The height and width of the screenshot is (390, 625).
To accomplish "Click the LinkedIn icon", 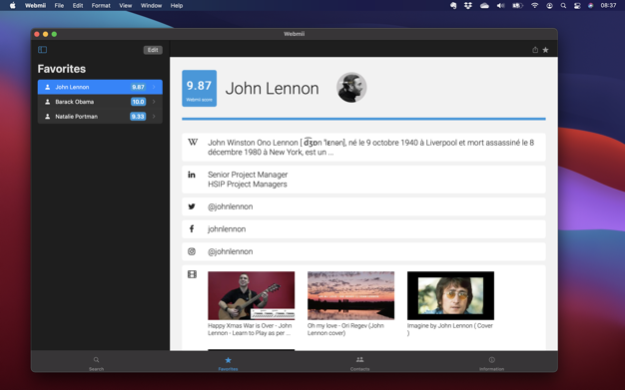I will point(192,174).
